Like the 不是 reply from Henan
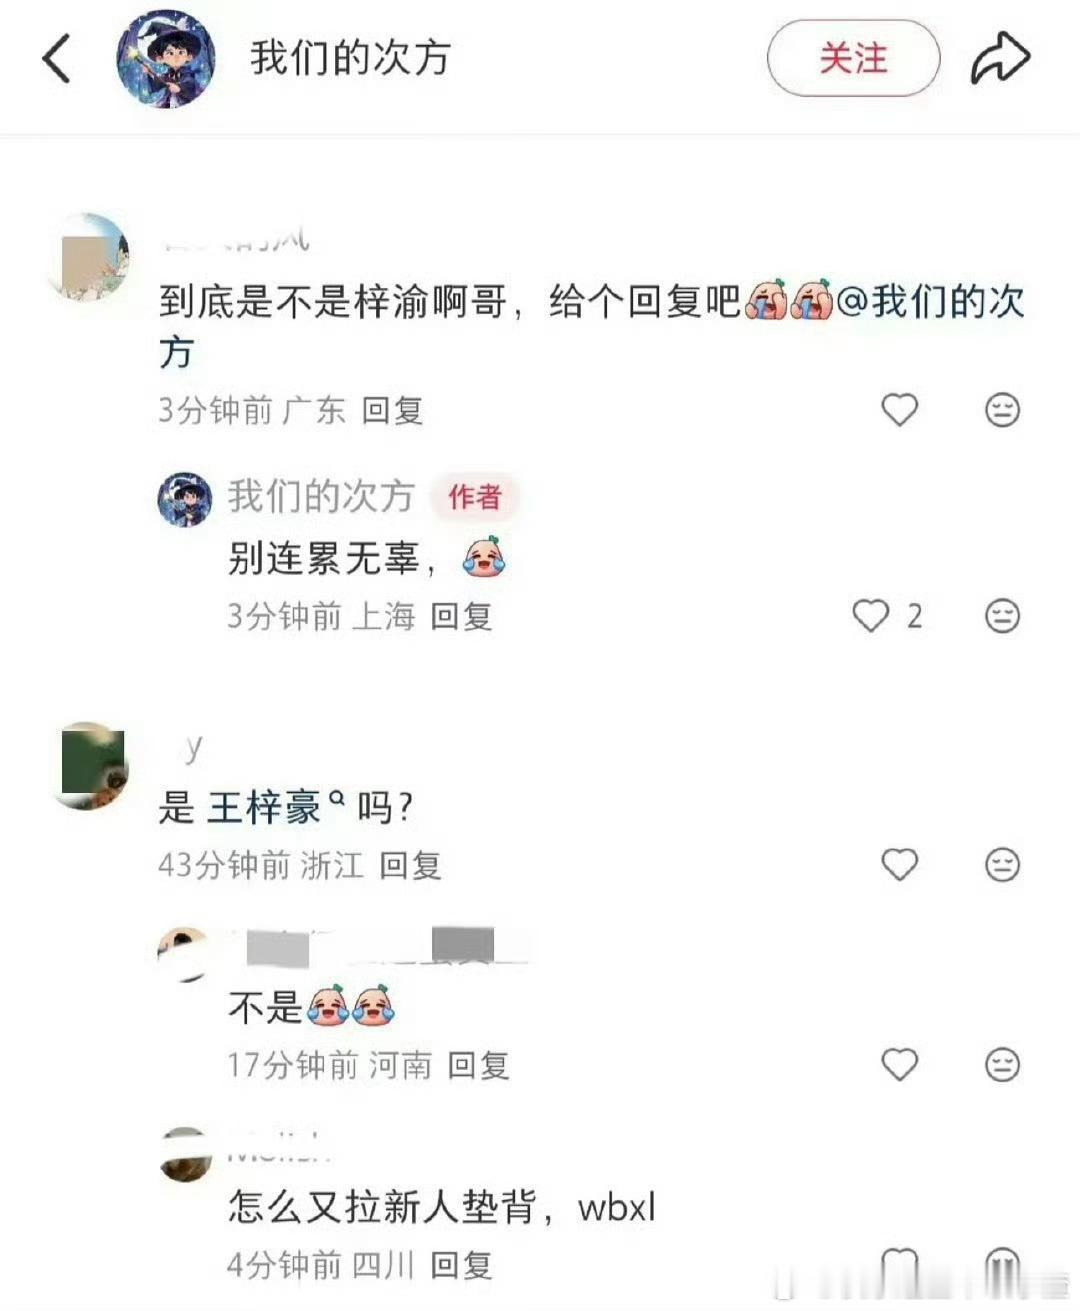 899,1064
